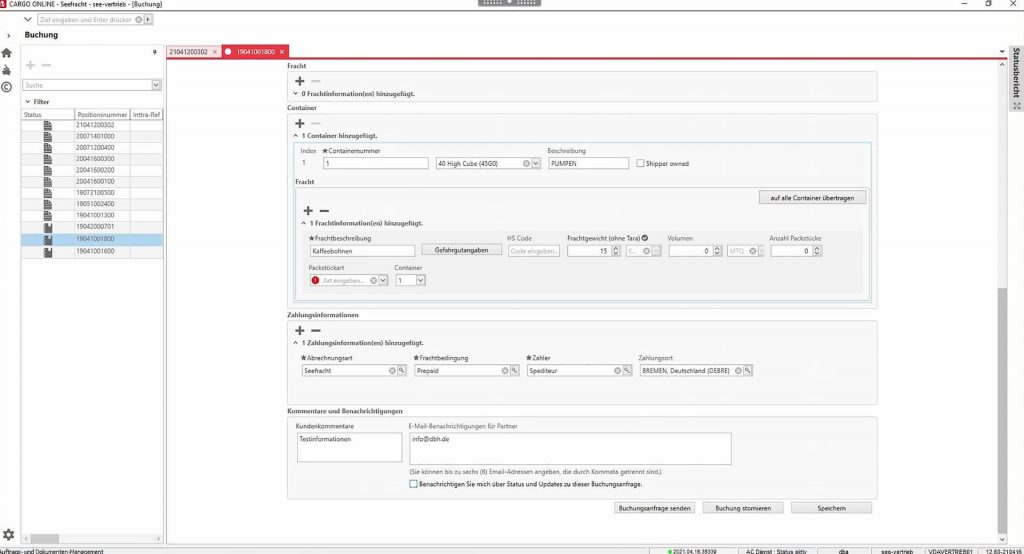The image size is (1024, 554).
Task: Open the ship (Seefracht) sidebar icon
Action: point(7,70)
